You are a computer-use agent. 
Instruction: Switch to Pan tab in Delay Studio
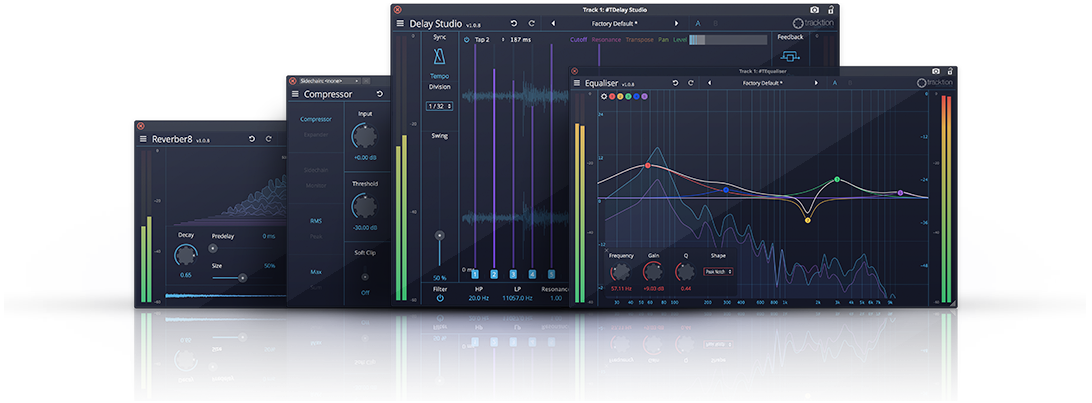(x=663, y=40)
